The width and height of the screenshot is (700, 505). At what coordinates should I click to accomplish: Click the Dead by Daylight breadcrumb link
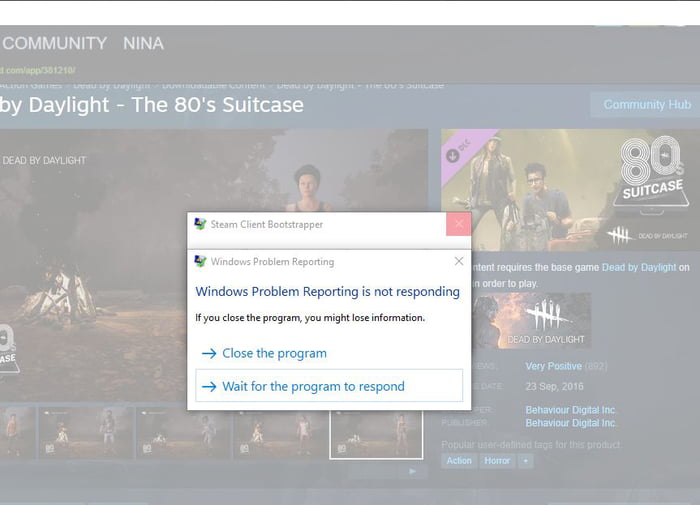[112, 85]
